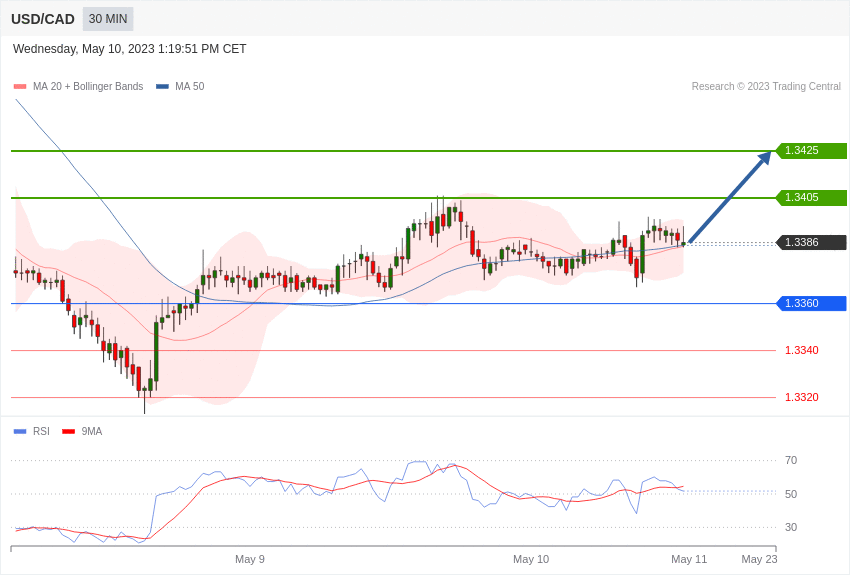Click the May 9 date axis label

(x=250, y=559)
